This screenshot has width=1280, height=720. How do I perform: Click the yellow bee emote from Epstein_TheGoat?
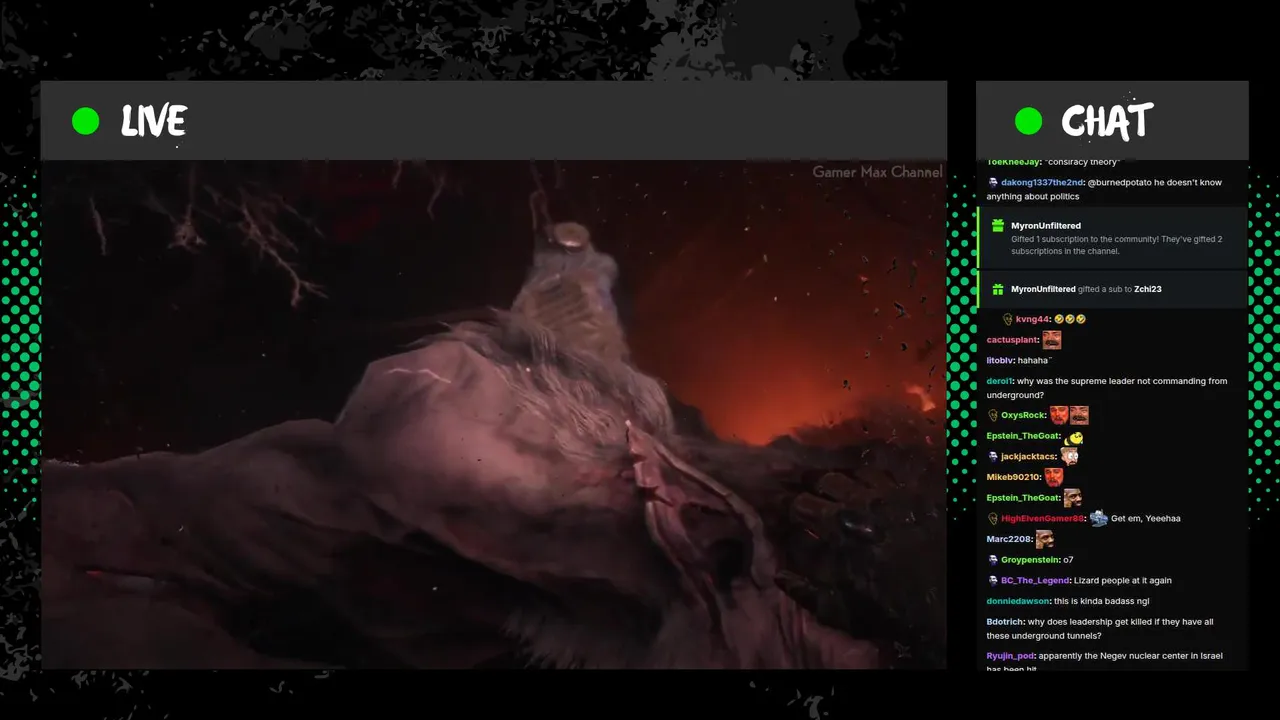1074,437
